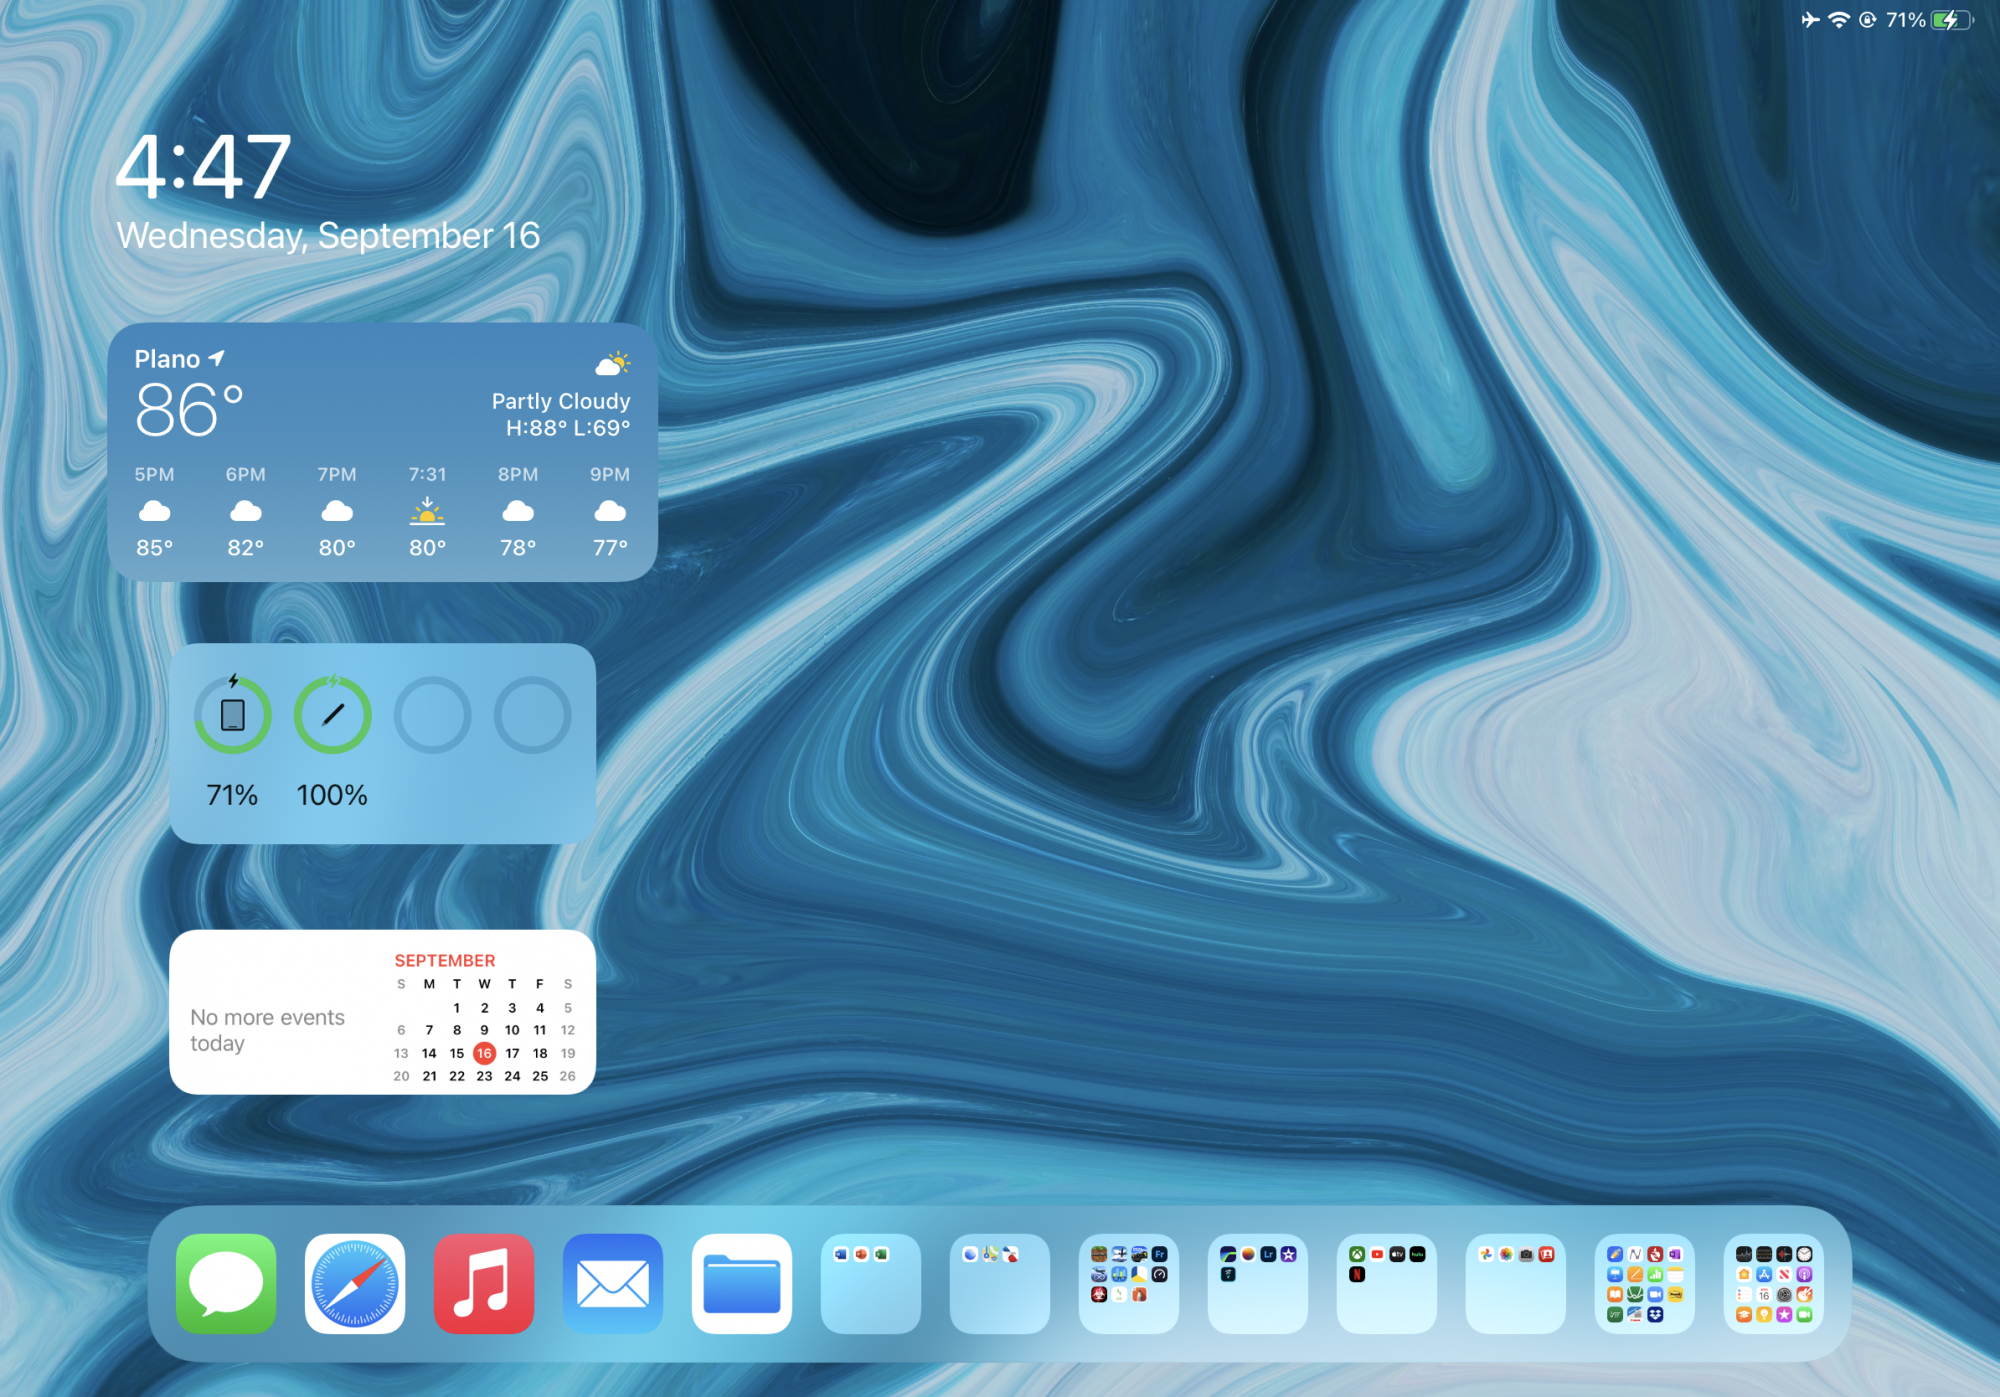
Task: Open the Messages app in the dock
Action: 226,1283
